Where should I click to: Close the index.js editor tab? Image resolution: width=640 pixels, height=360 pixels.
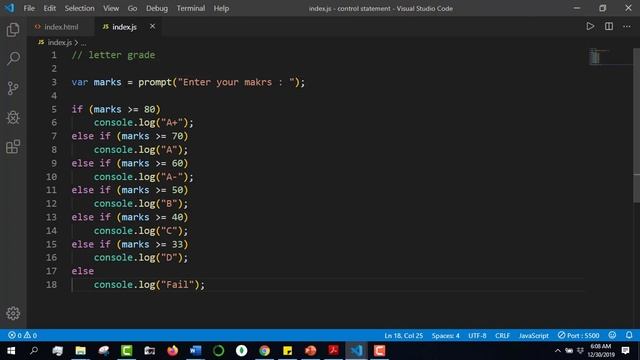pyautogui.click(x=152, y=27)
